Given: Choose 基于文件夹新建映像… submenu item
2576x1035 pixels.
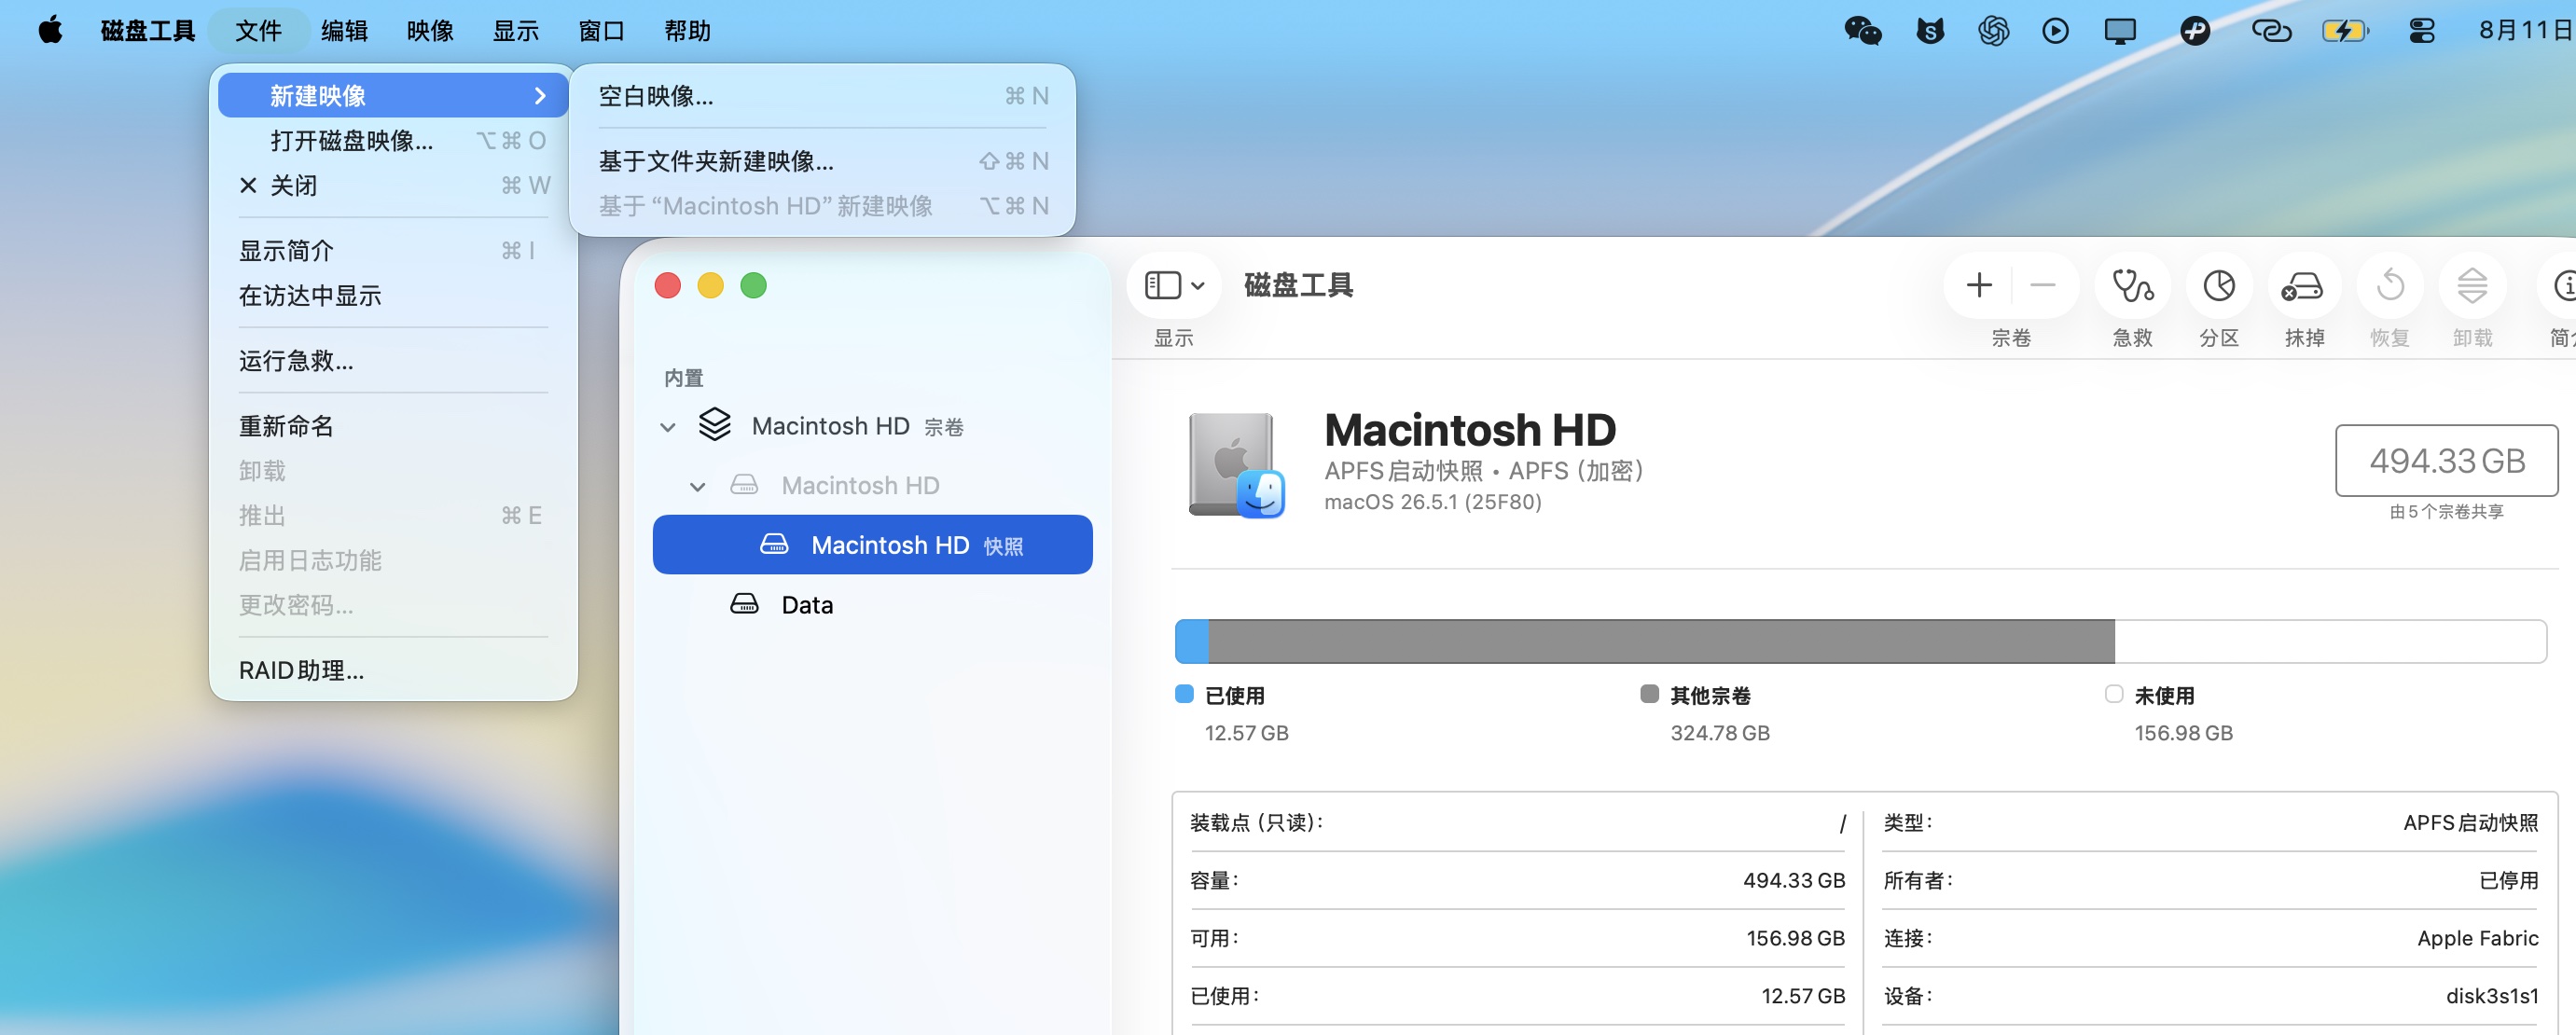Looking at the screenshot, I should coord(822,161).
